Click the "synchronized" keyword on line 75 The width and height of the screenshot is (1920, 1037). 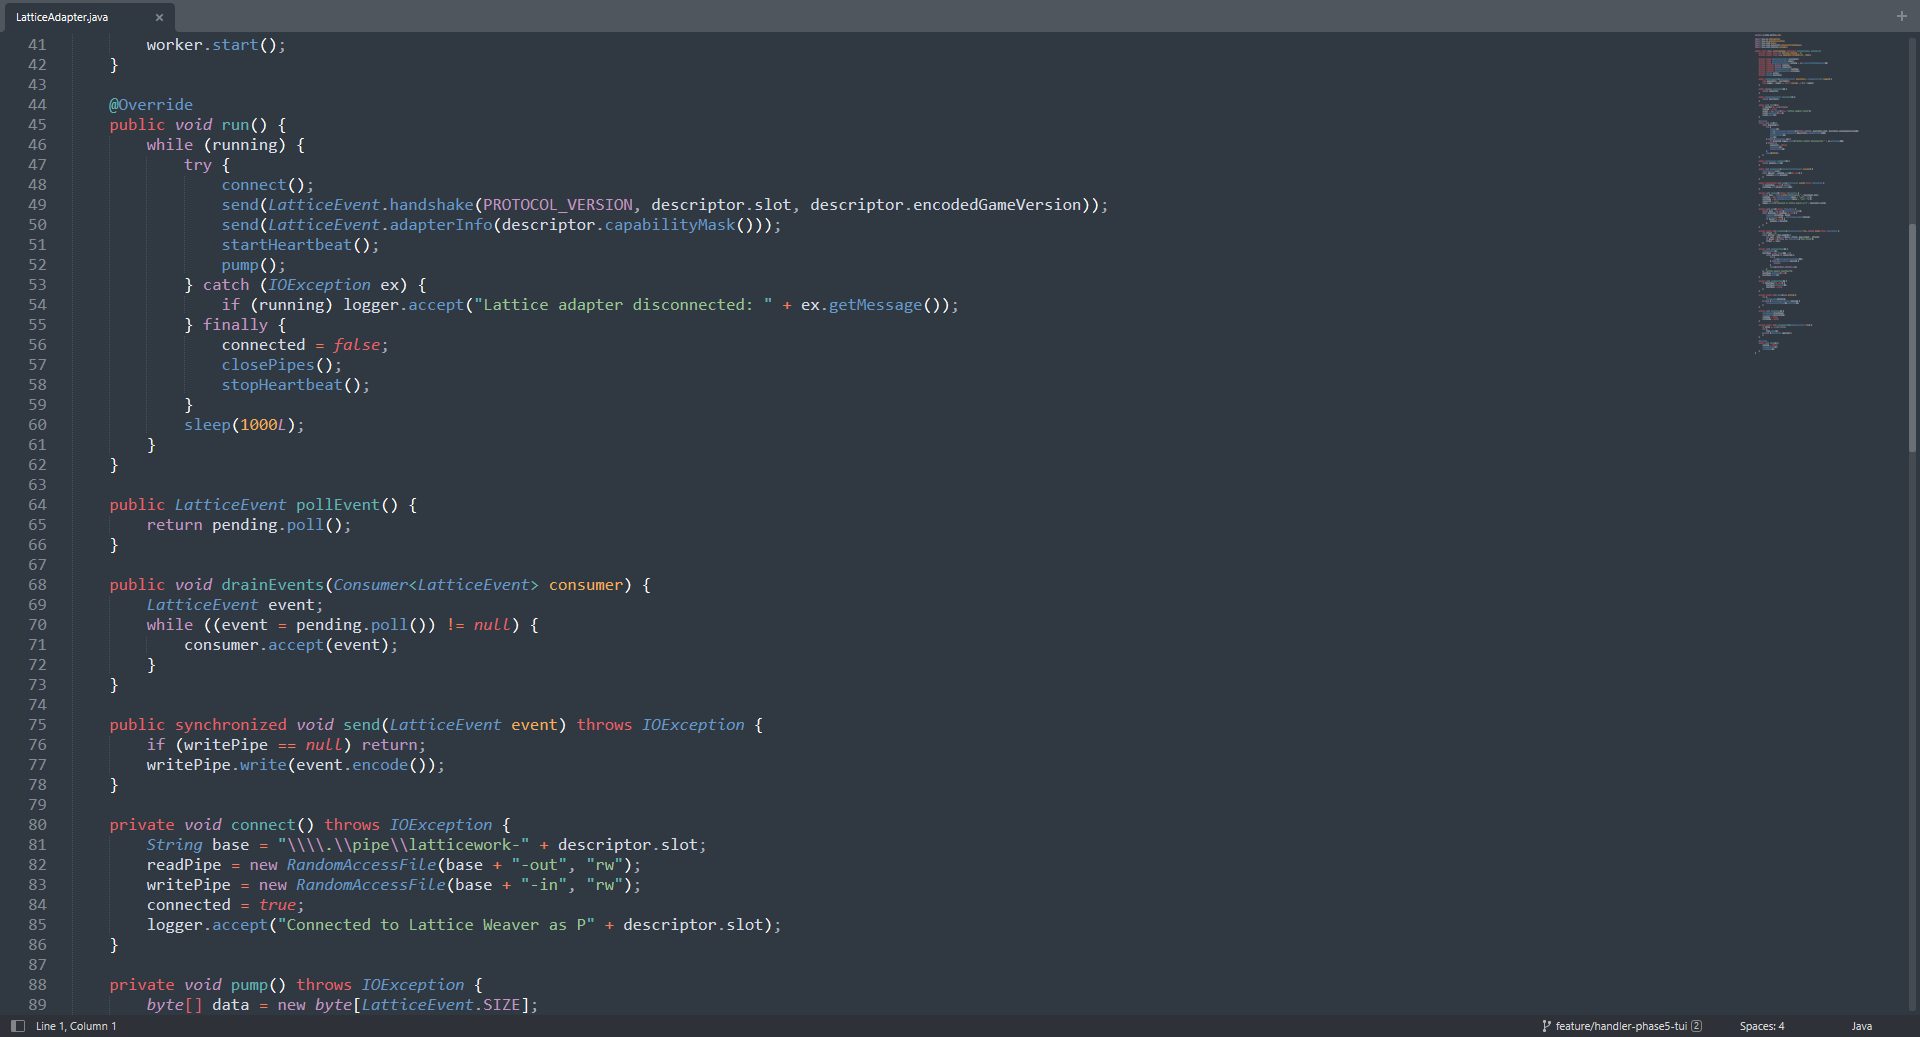point(231,725)
